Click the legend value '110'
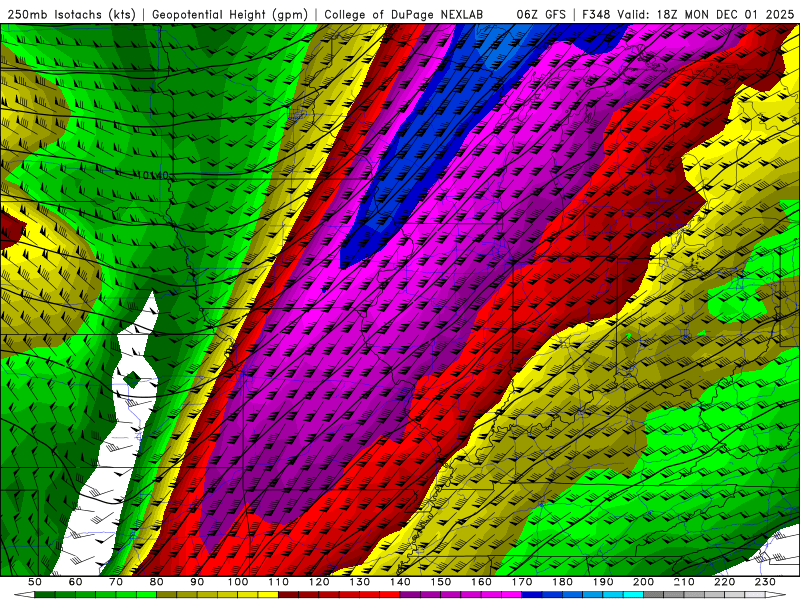This screenshot has width=800, height=600. (x=278, y=582)
